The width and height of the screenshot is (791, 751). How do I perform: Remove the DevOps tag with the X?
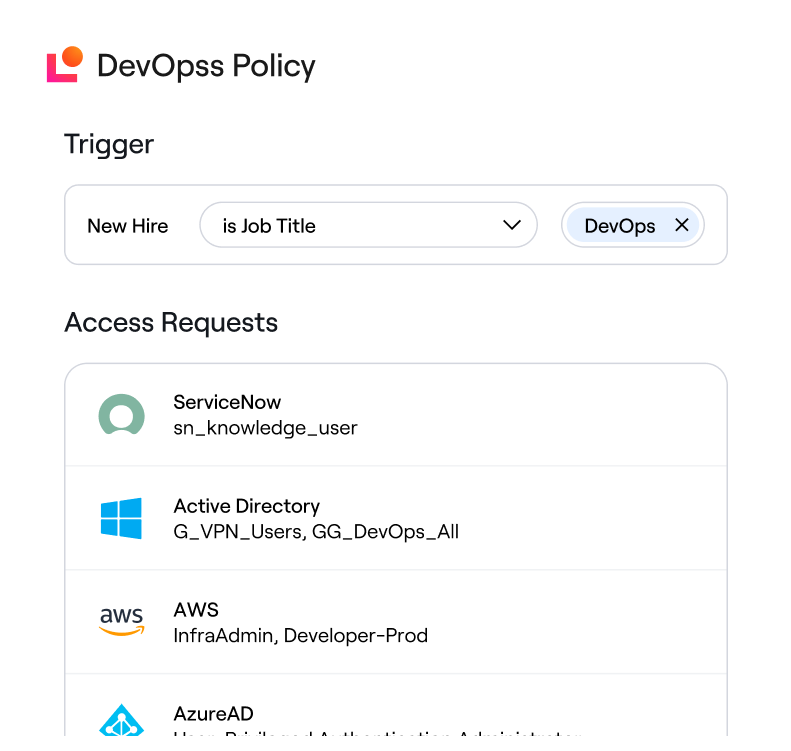[682, 225]
